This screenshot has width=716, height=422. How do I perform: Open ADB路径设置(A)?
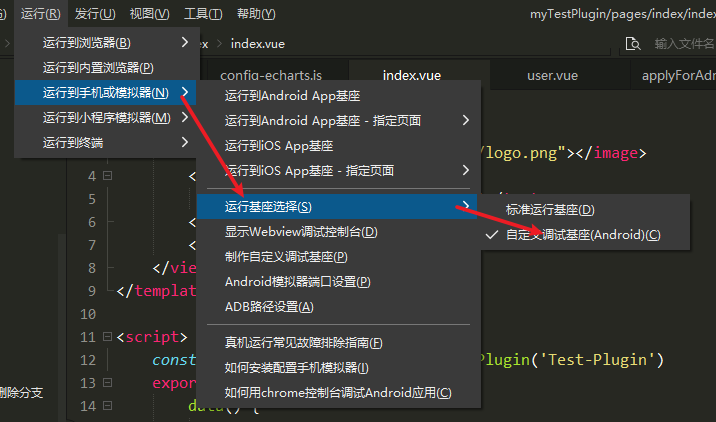pyautogui.click(x=338, y=306)
